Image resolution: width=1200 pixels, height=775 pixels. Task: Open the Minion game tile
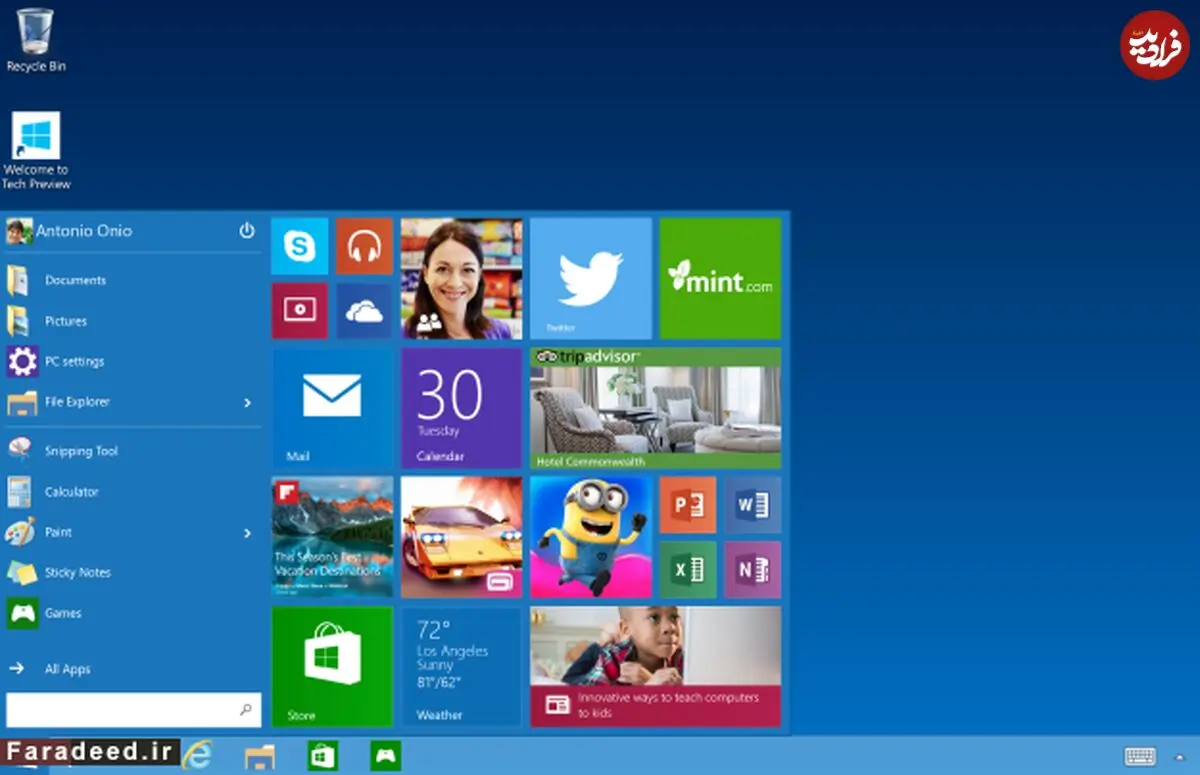pos(590,537)
